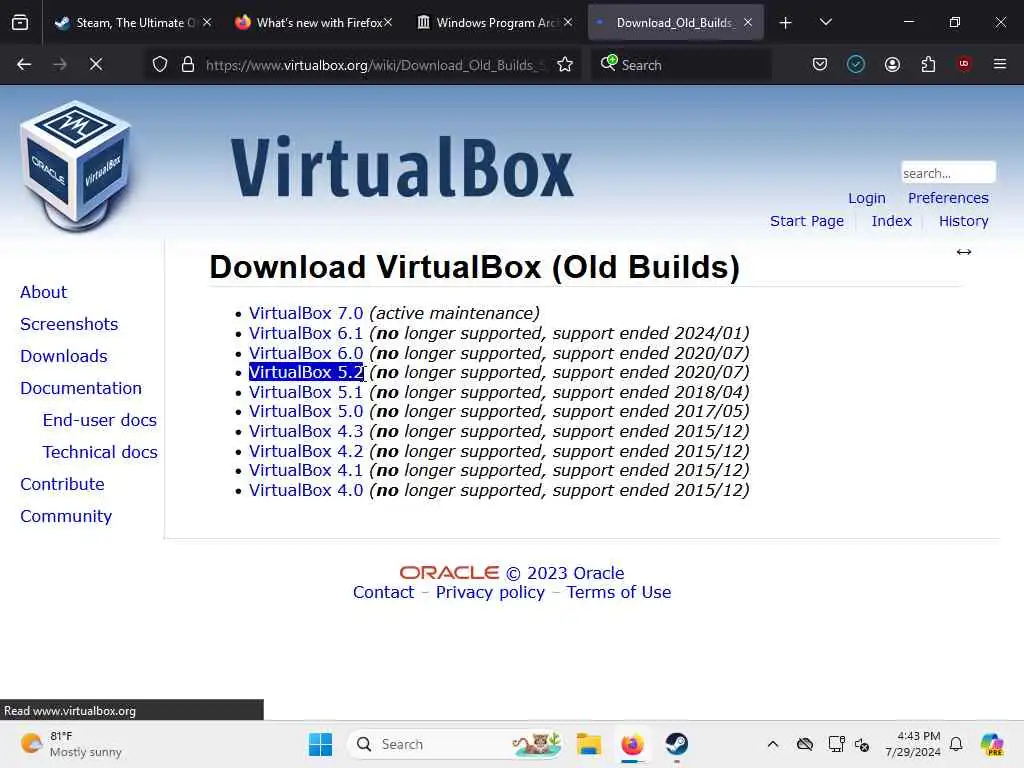Open the End-user docs sidebar link
1024x768 pixels.
99,420
